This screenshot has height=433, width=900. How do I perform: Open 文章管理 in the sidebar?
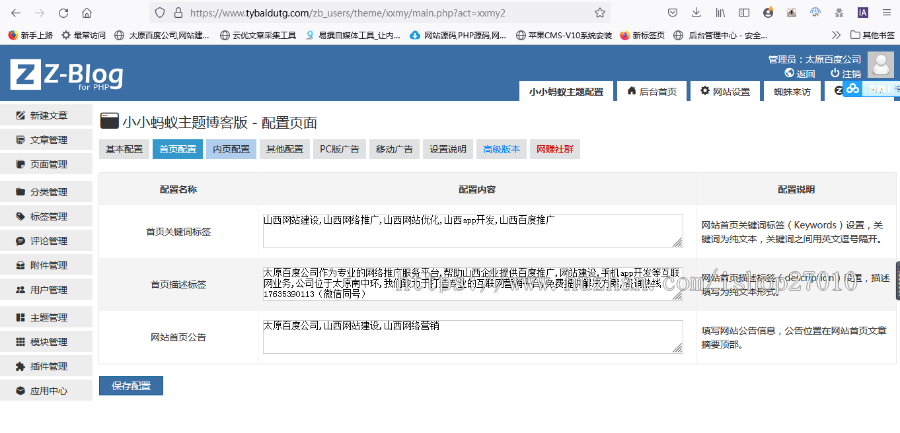46,140
